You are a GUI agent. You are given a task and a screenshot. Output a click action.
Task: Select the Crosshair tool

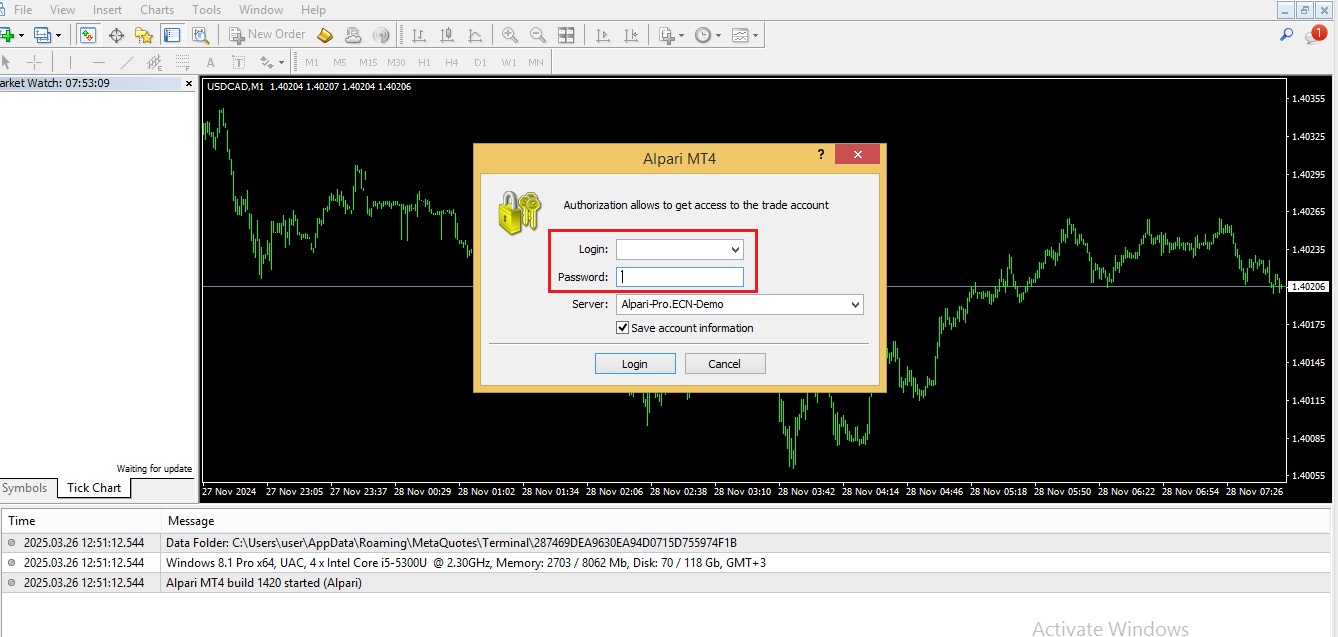(x=34, y=62)
